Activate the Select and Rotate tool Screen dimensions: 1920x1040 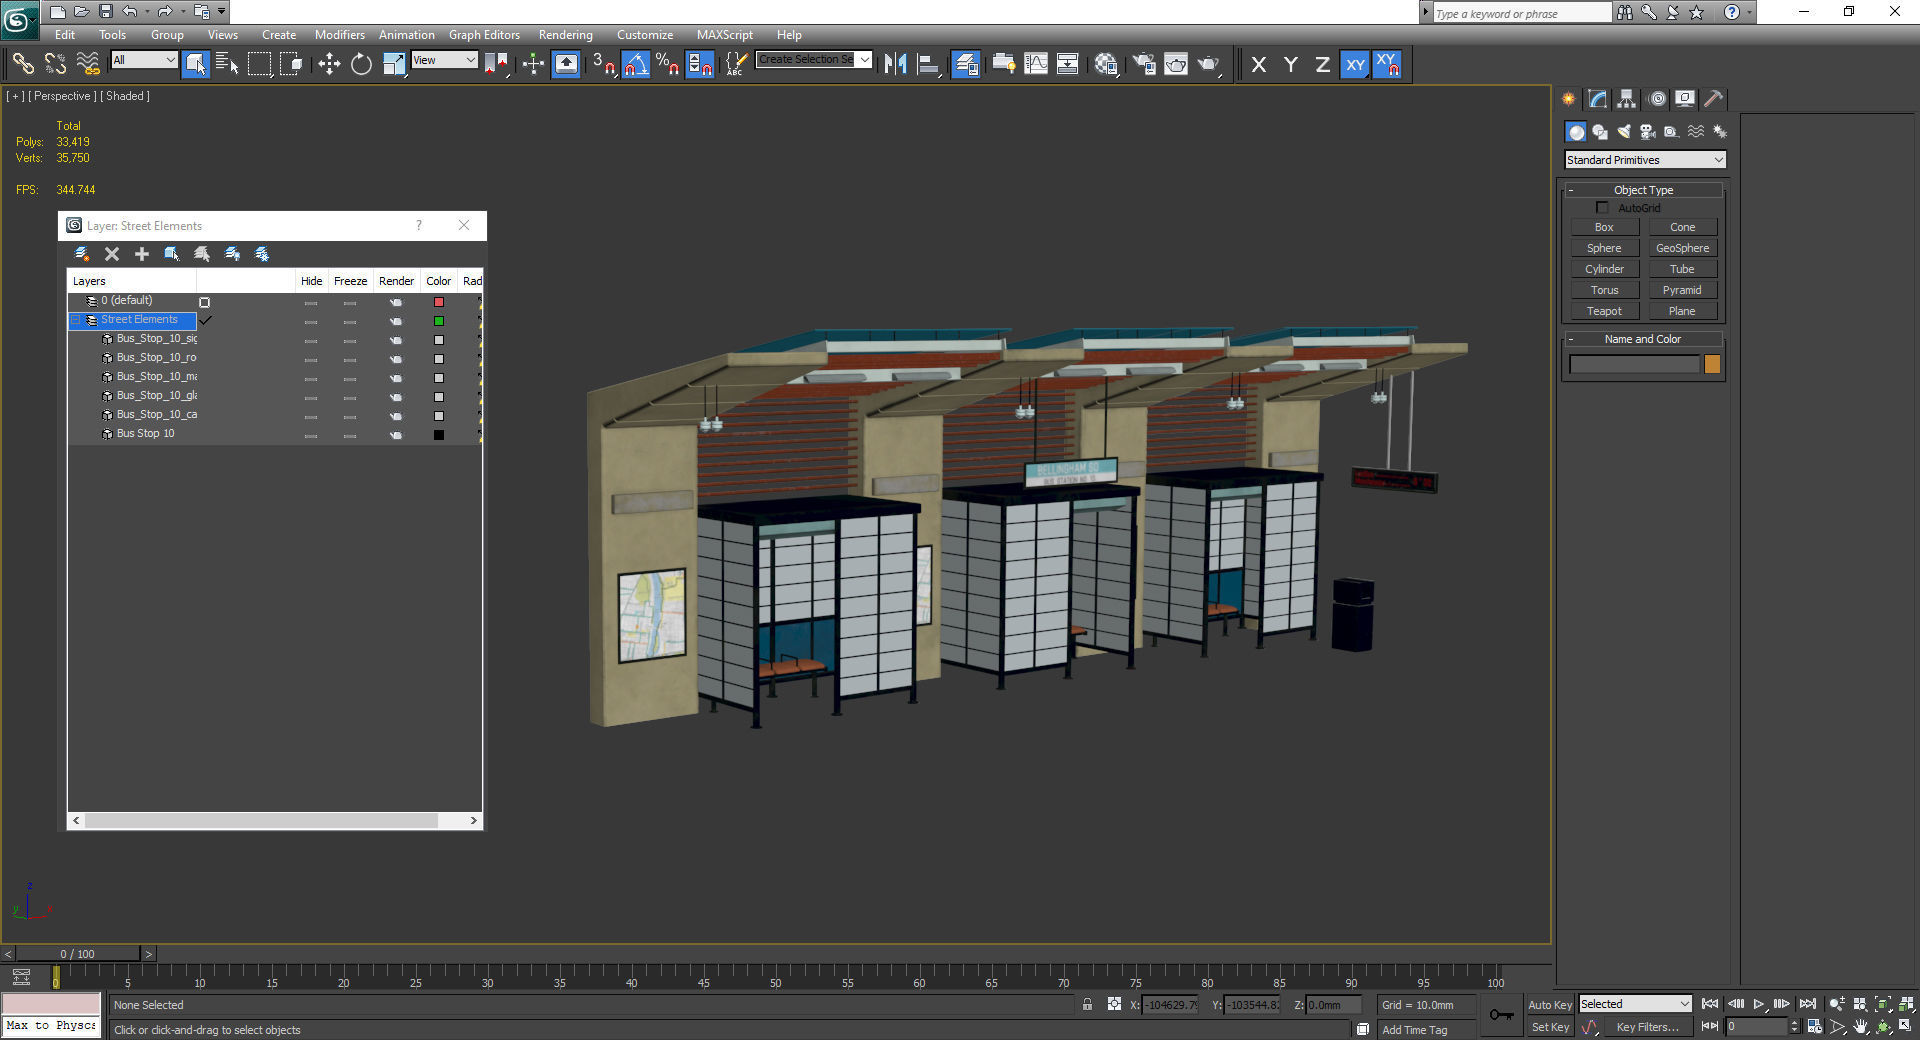point(361,64)
